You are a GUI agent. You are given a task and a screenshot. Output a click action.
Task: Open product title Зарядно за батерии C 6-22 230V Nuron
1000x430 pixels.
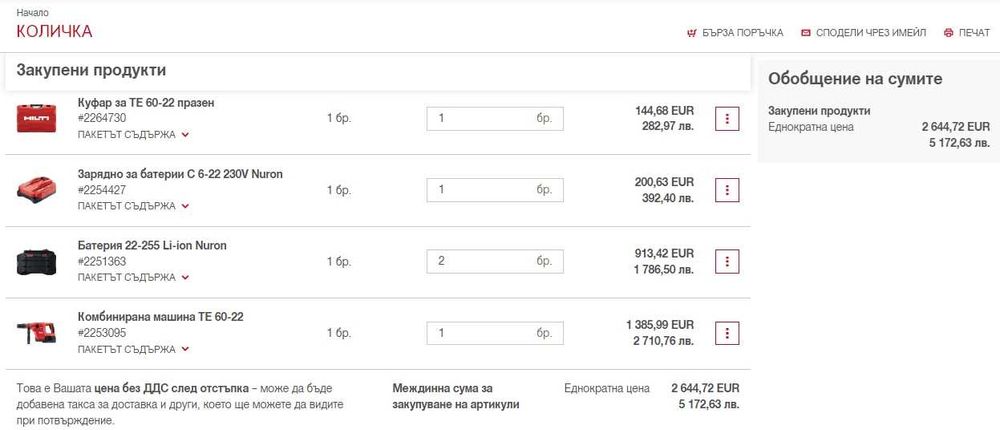[180, 174]
